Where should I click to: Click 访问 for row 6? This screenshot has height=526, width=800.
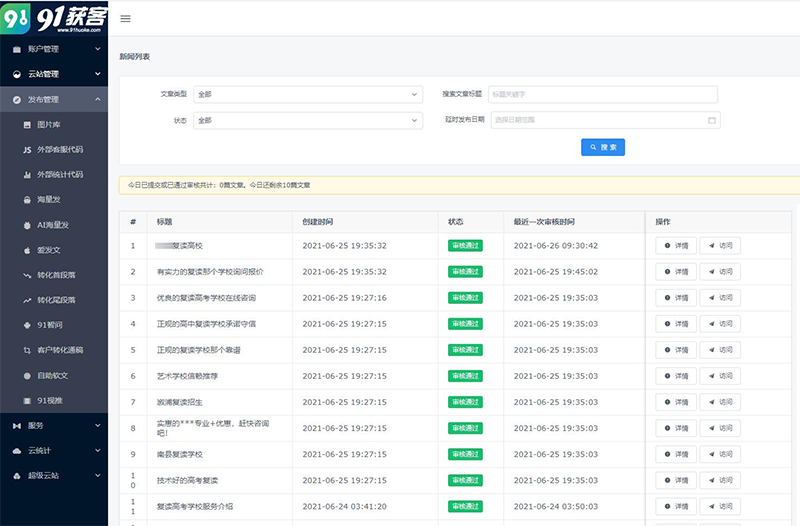(720, 376)
